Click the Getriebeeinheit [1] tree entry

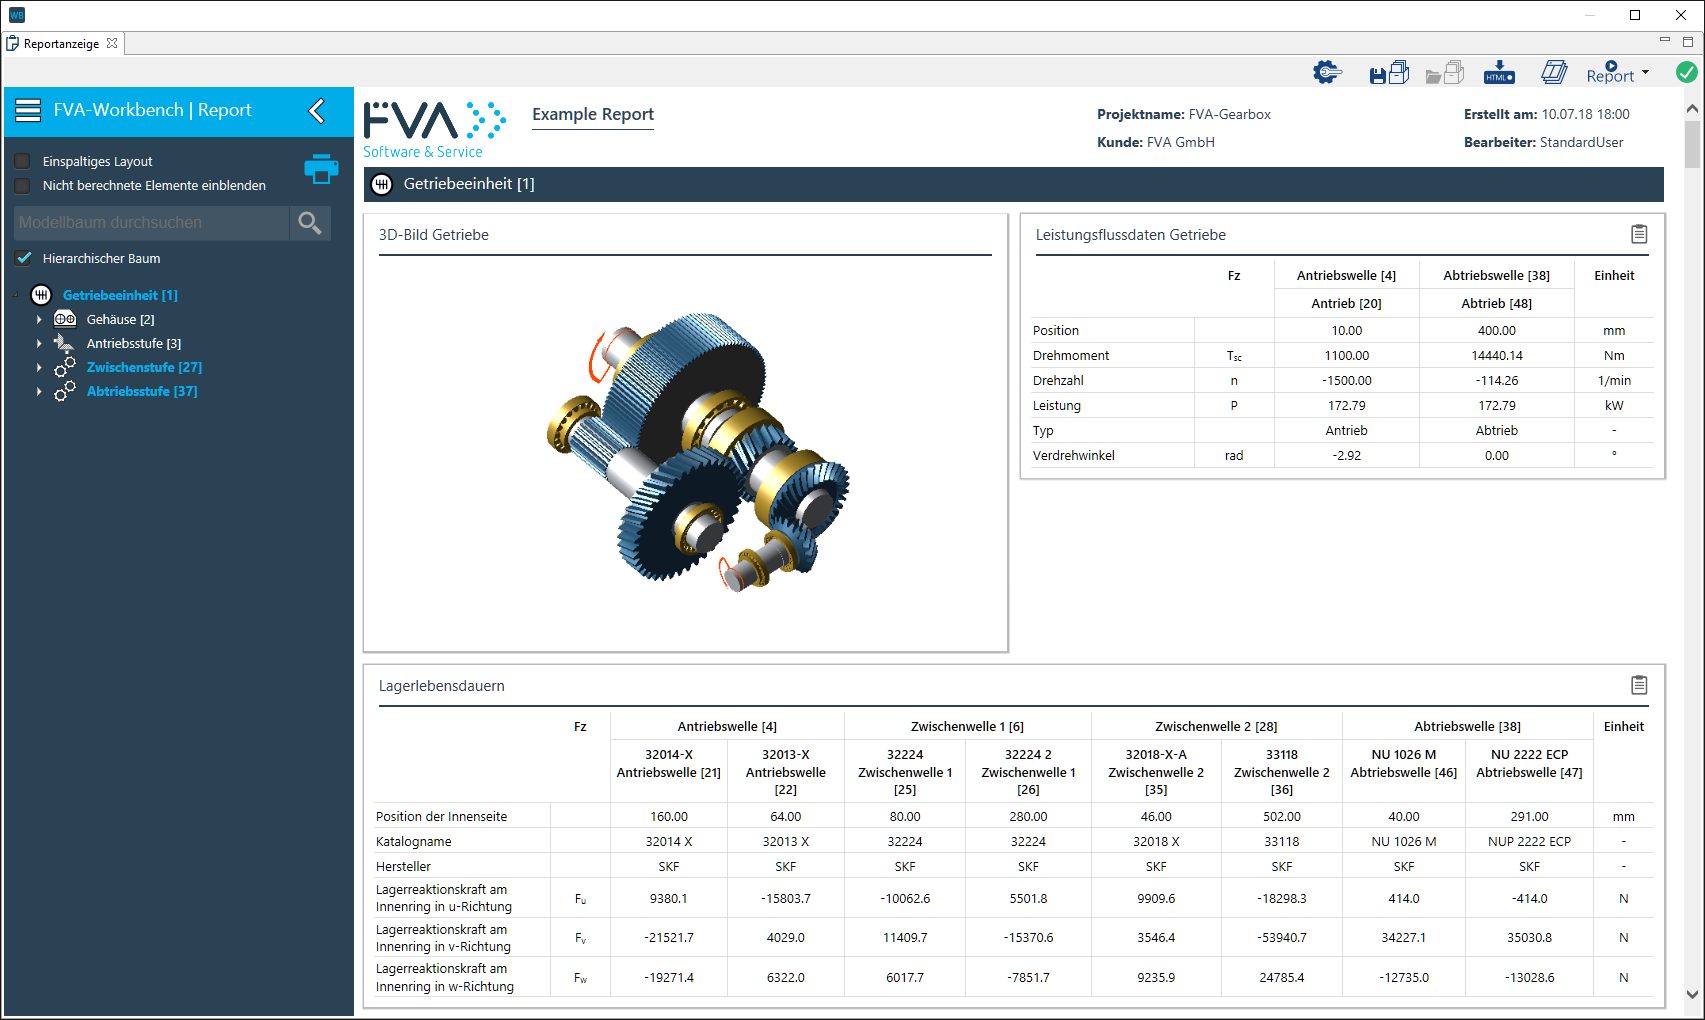coord(120,295)
